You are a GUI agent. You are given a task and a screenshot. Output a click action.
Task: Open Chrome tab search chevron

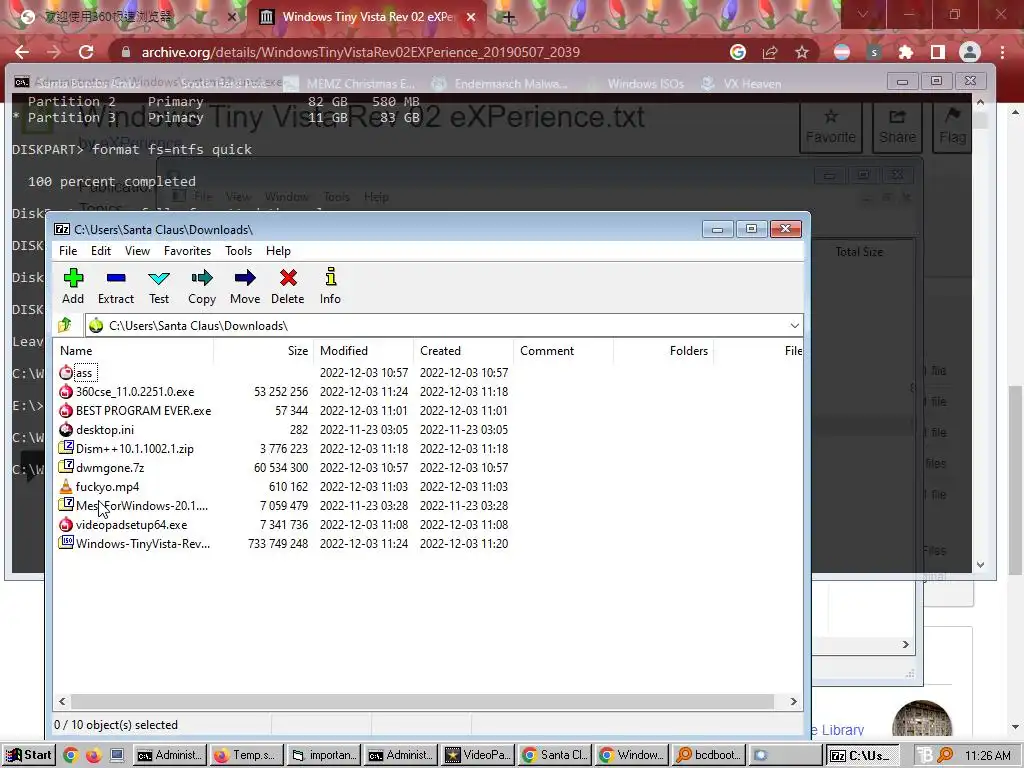click(863, 14)
